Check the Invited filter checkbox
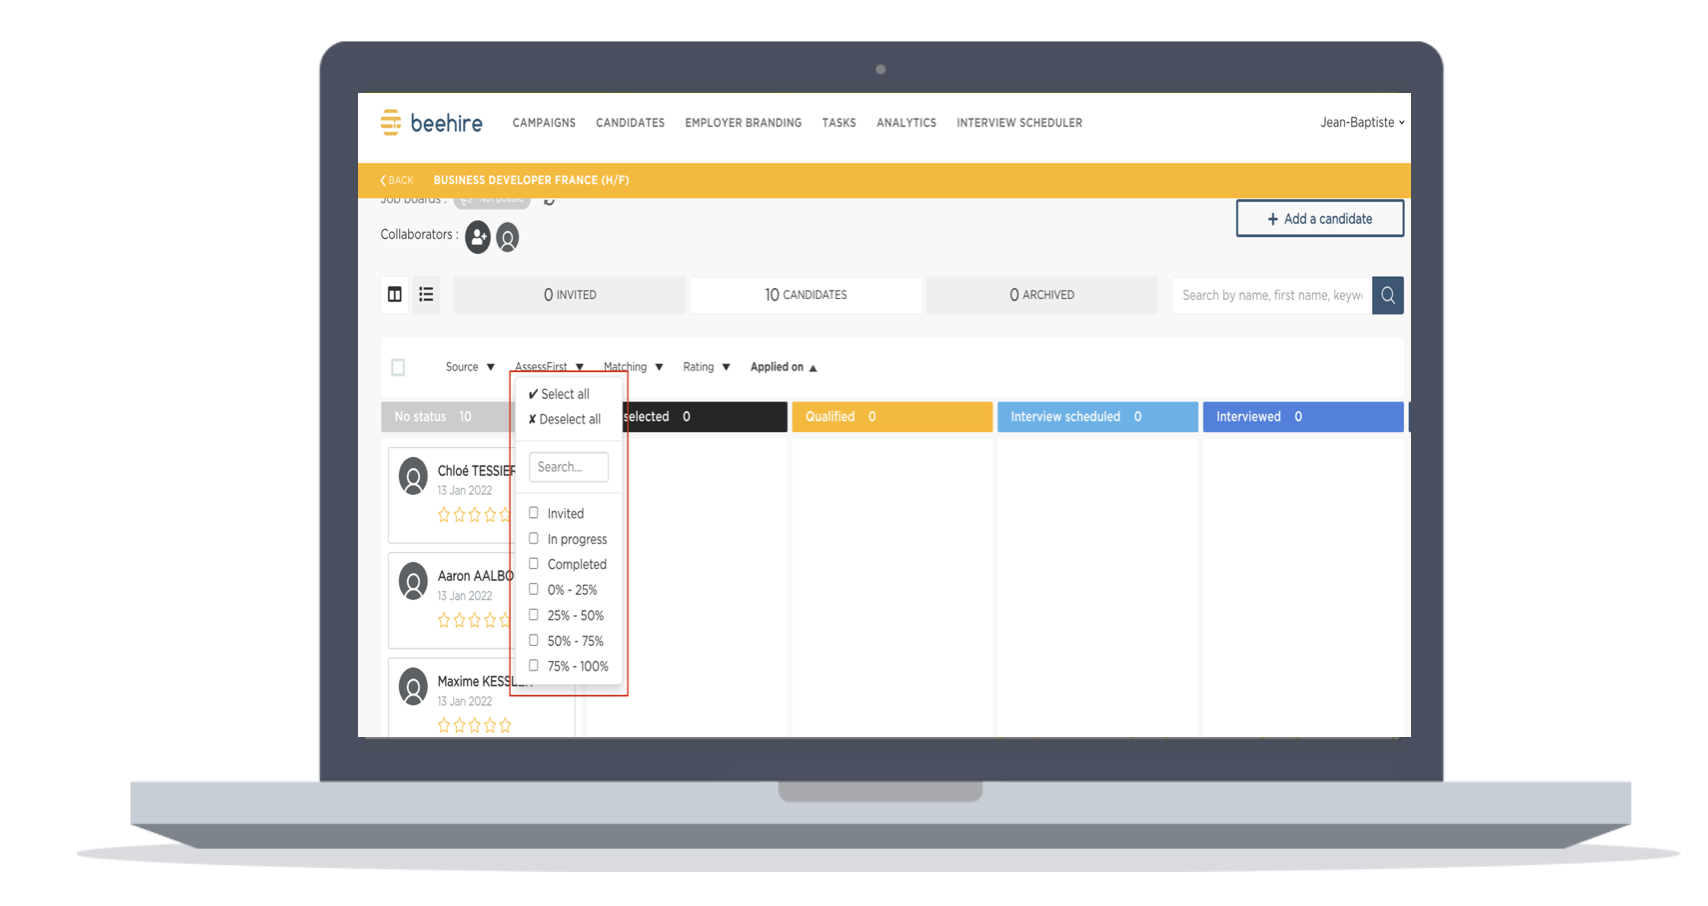This screenshot has height=906, width=1708. (x=534, y=513)
